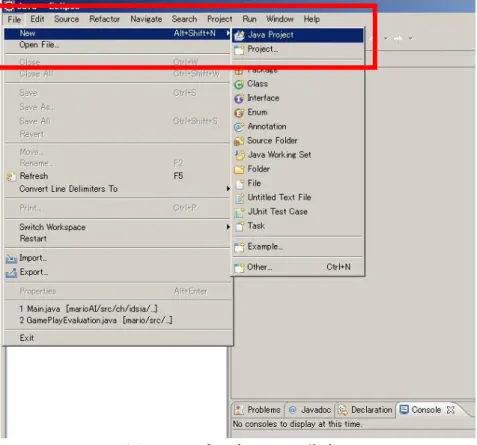Screen dimensions: 477x445
Task: Open the File menu
Action: pyautogui.click(x=14, y=19)
